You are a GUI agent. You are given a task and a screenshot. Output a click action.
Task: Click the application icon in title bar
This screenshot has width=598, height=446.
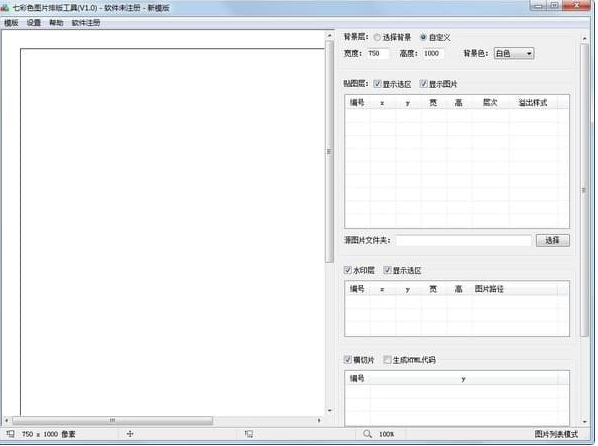pyautogui.click(x=5, y=8)
